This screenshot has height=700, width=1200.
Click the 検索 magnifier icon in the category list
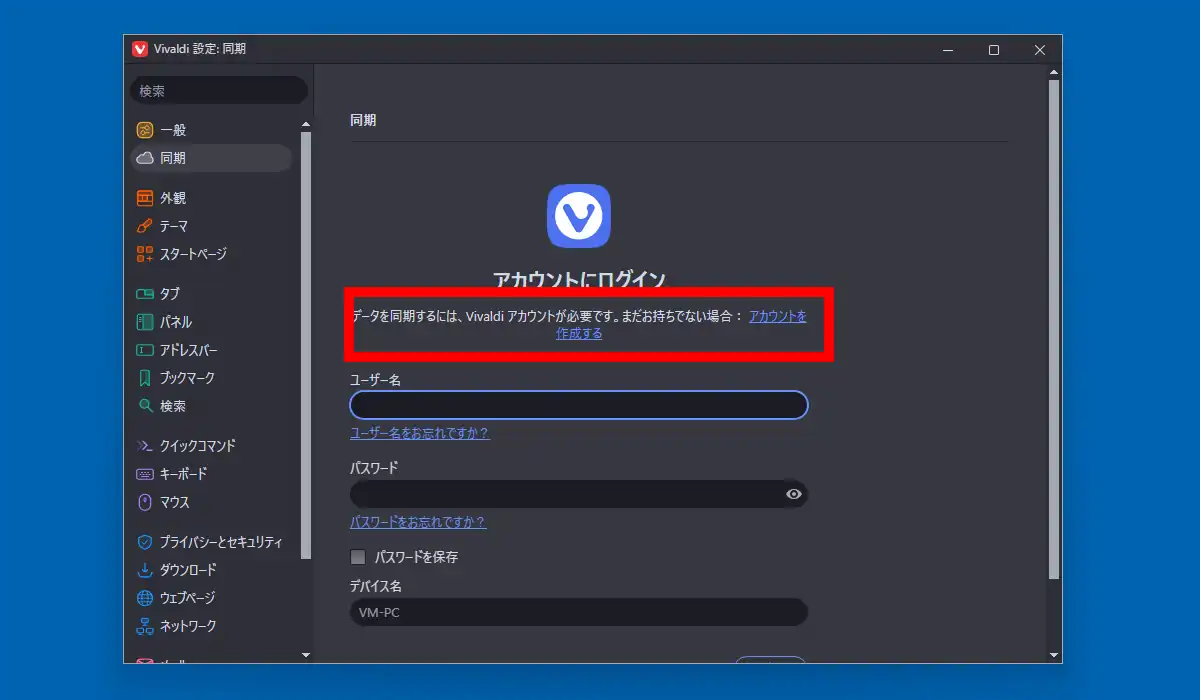point(145,406)
